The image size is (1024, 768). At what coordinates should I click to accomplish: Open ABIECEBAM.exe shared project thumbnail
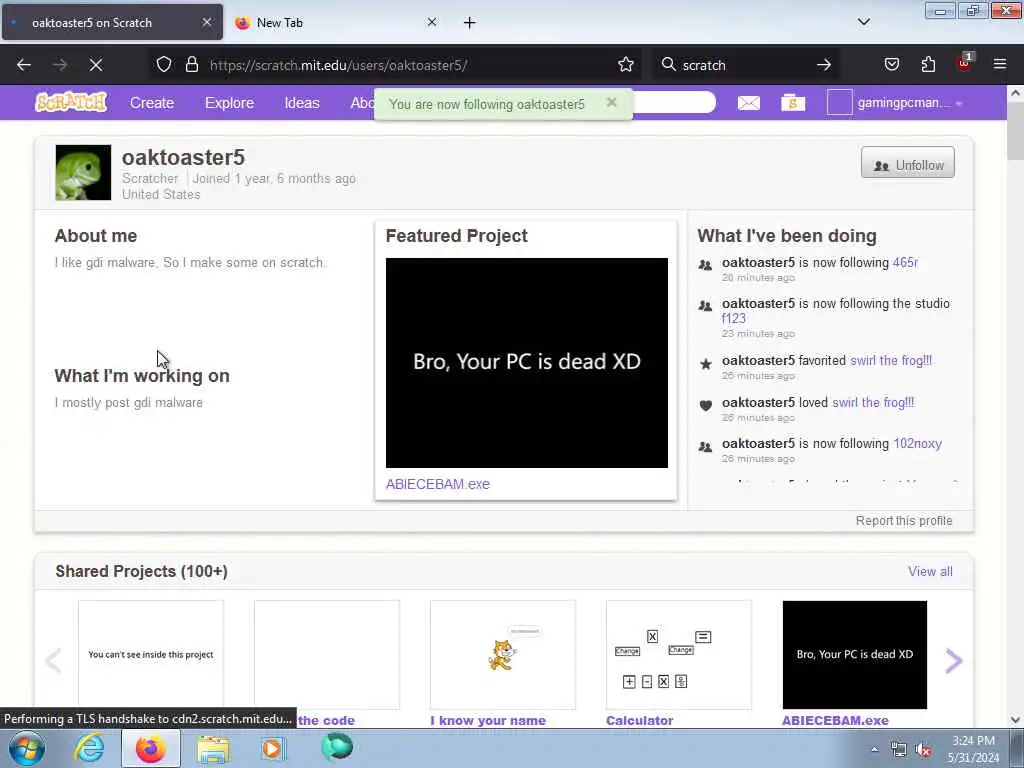click(x=854, y=654)
